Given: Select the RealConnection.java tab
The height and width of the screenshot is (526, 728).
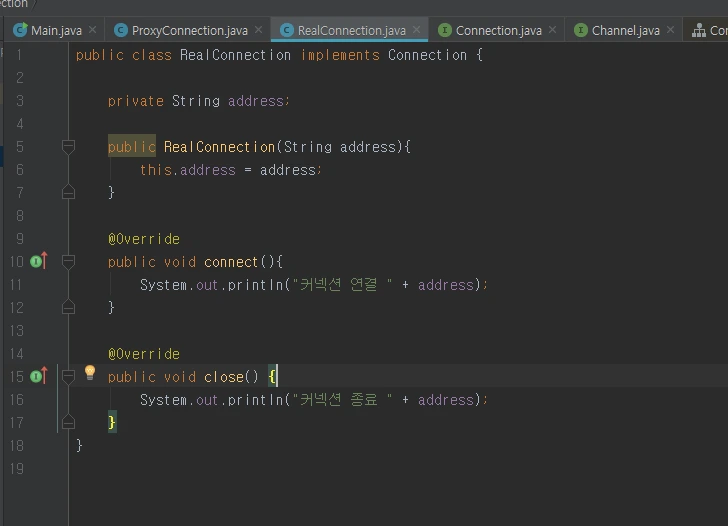Looking at the screenshot, I should (x=351, y=31).
